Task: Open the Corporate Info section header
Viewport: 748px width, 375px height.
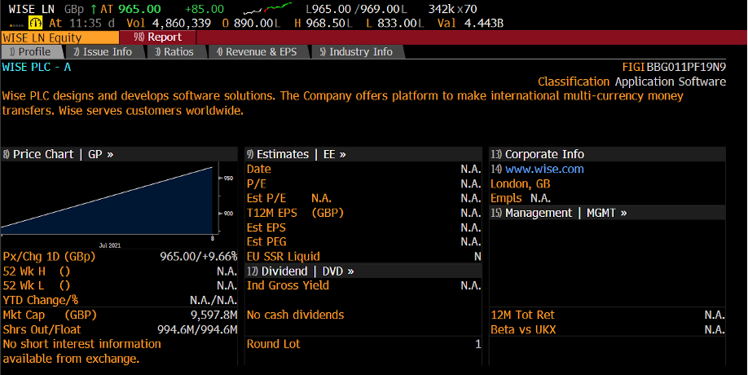Action: pos(607,154)
